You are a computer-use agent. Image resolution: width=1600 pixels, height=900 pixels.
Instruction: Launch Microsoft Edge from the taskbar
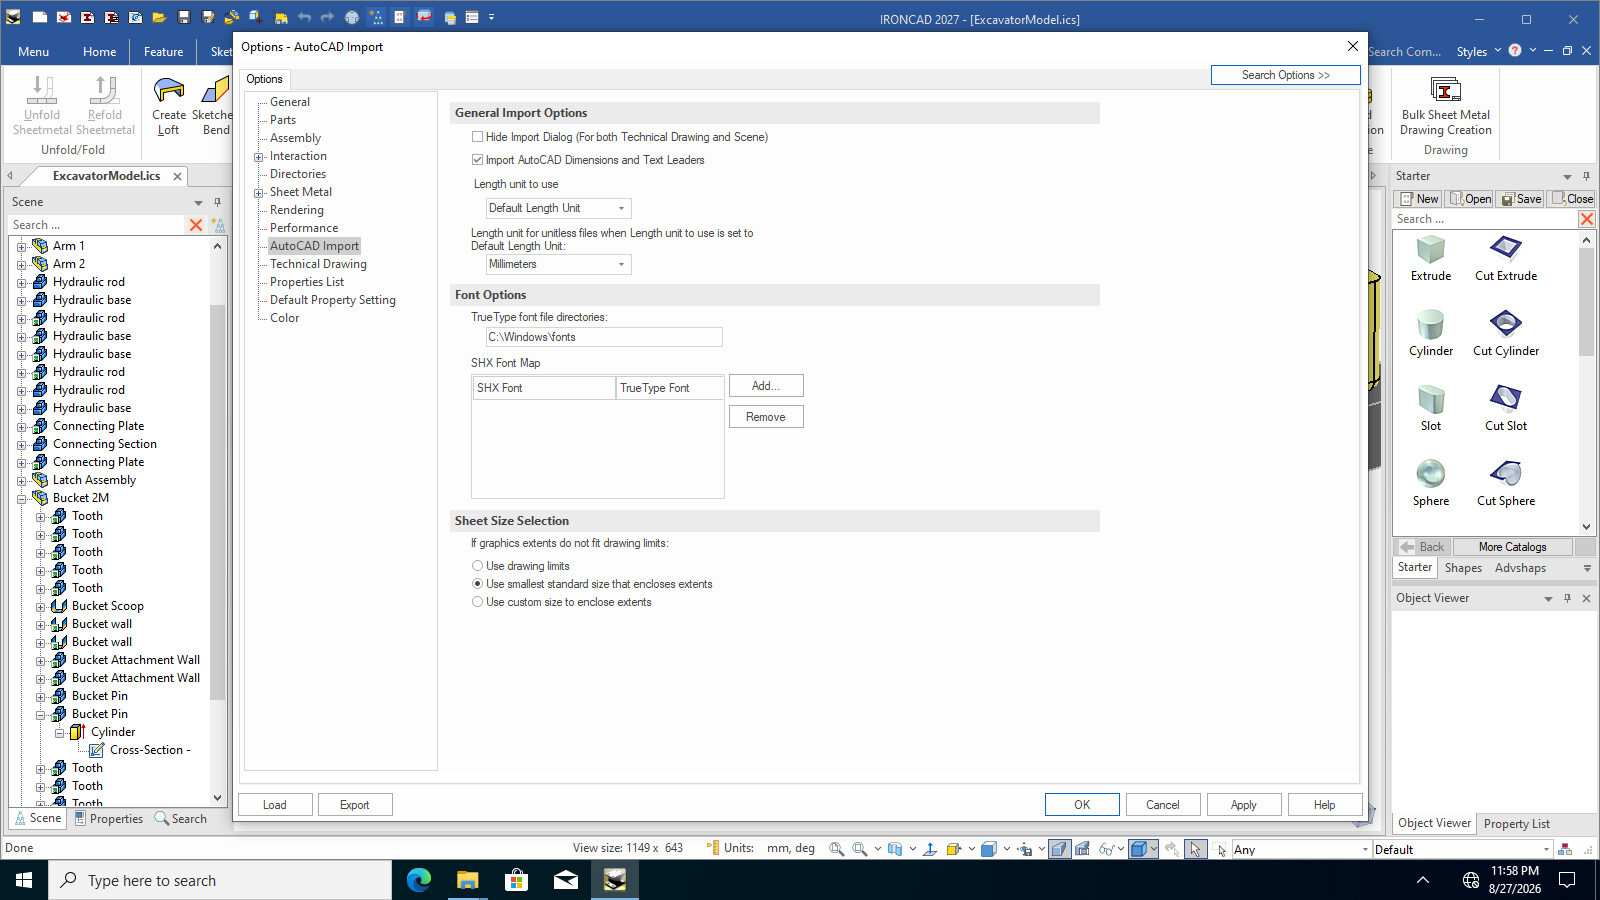[x=419, y=880]
